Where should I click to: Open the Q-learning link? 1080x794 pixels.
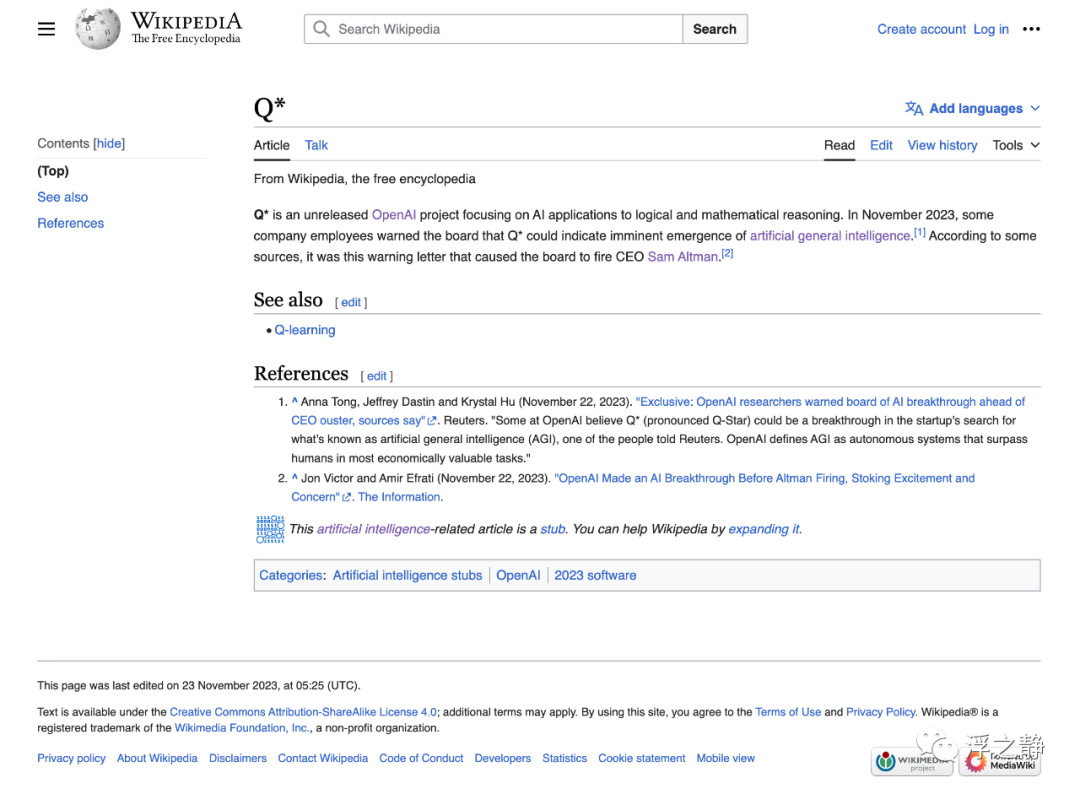305,330
